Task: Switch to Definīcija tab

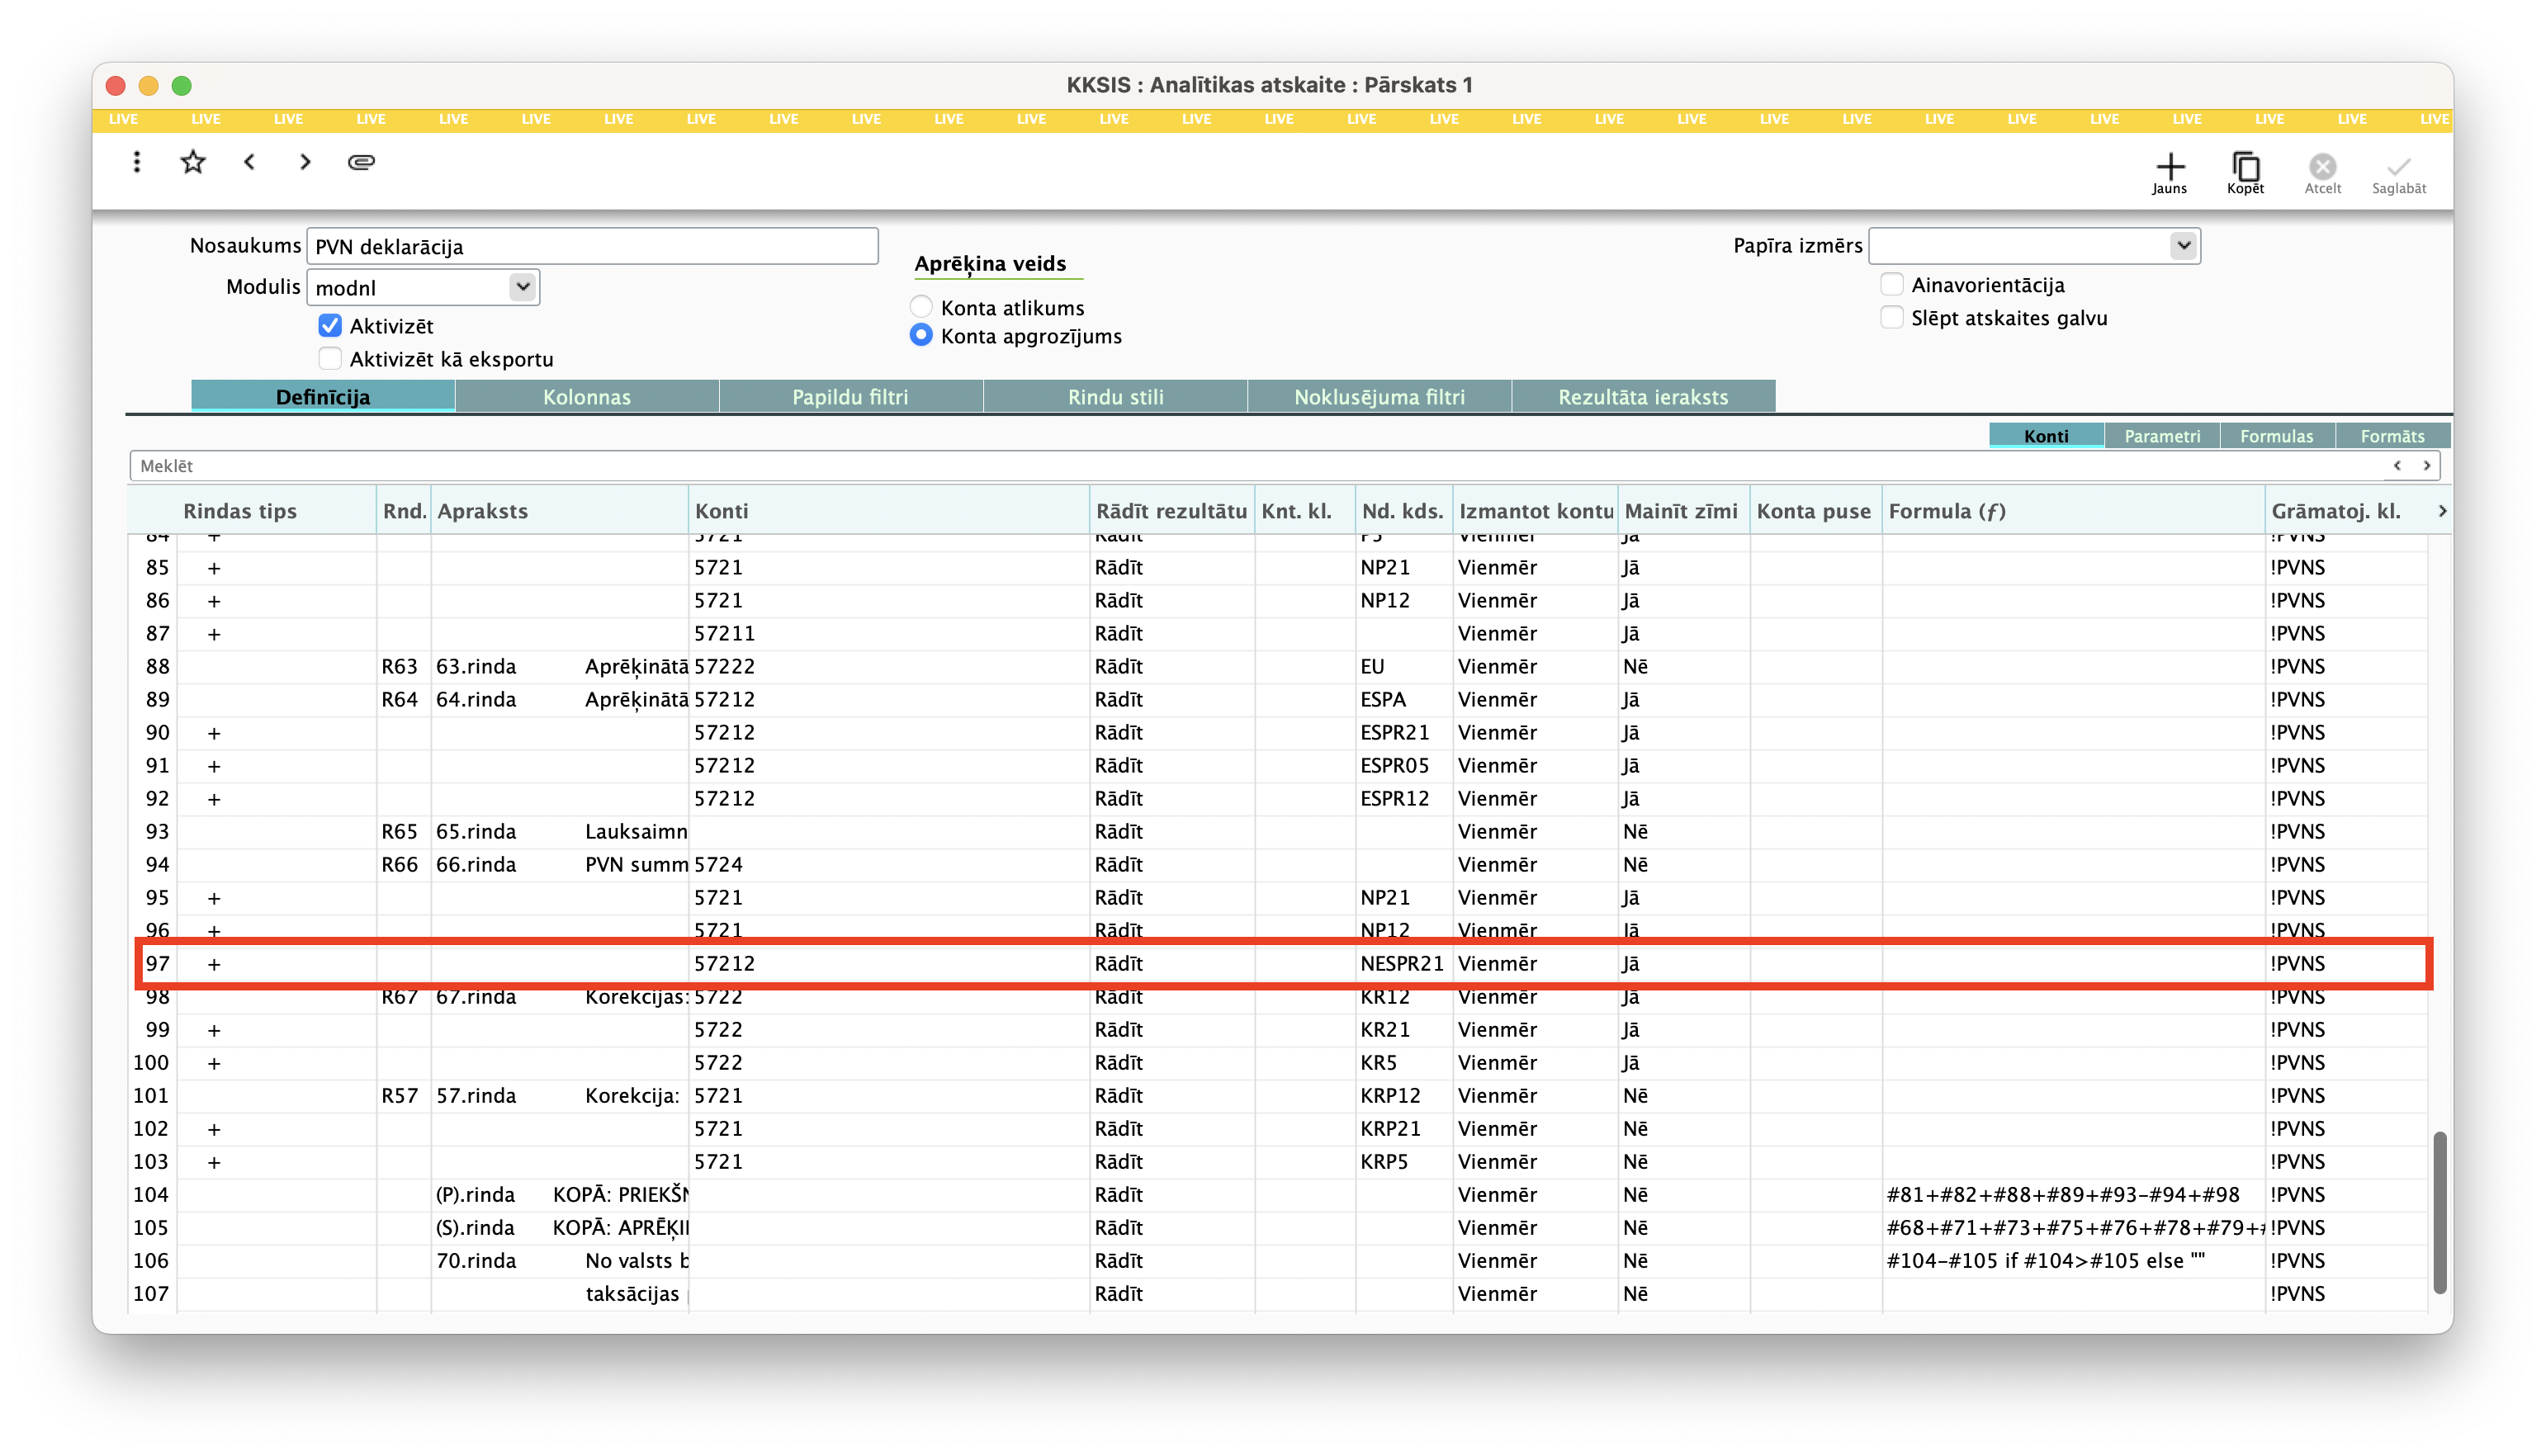Action: (323, 397)
